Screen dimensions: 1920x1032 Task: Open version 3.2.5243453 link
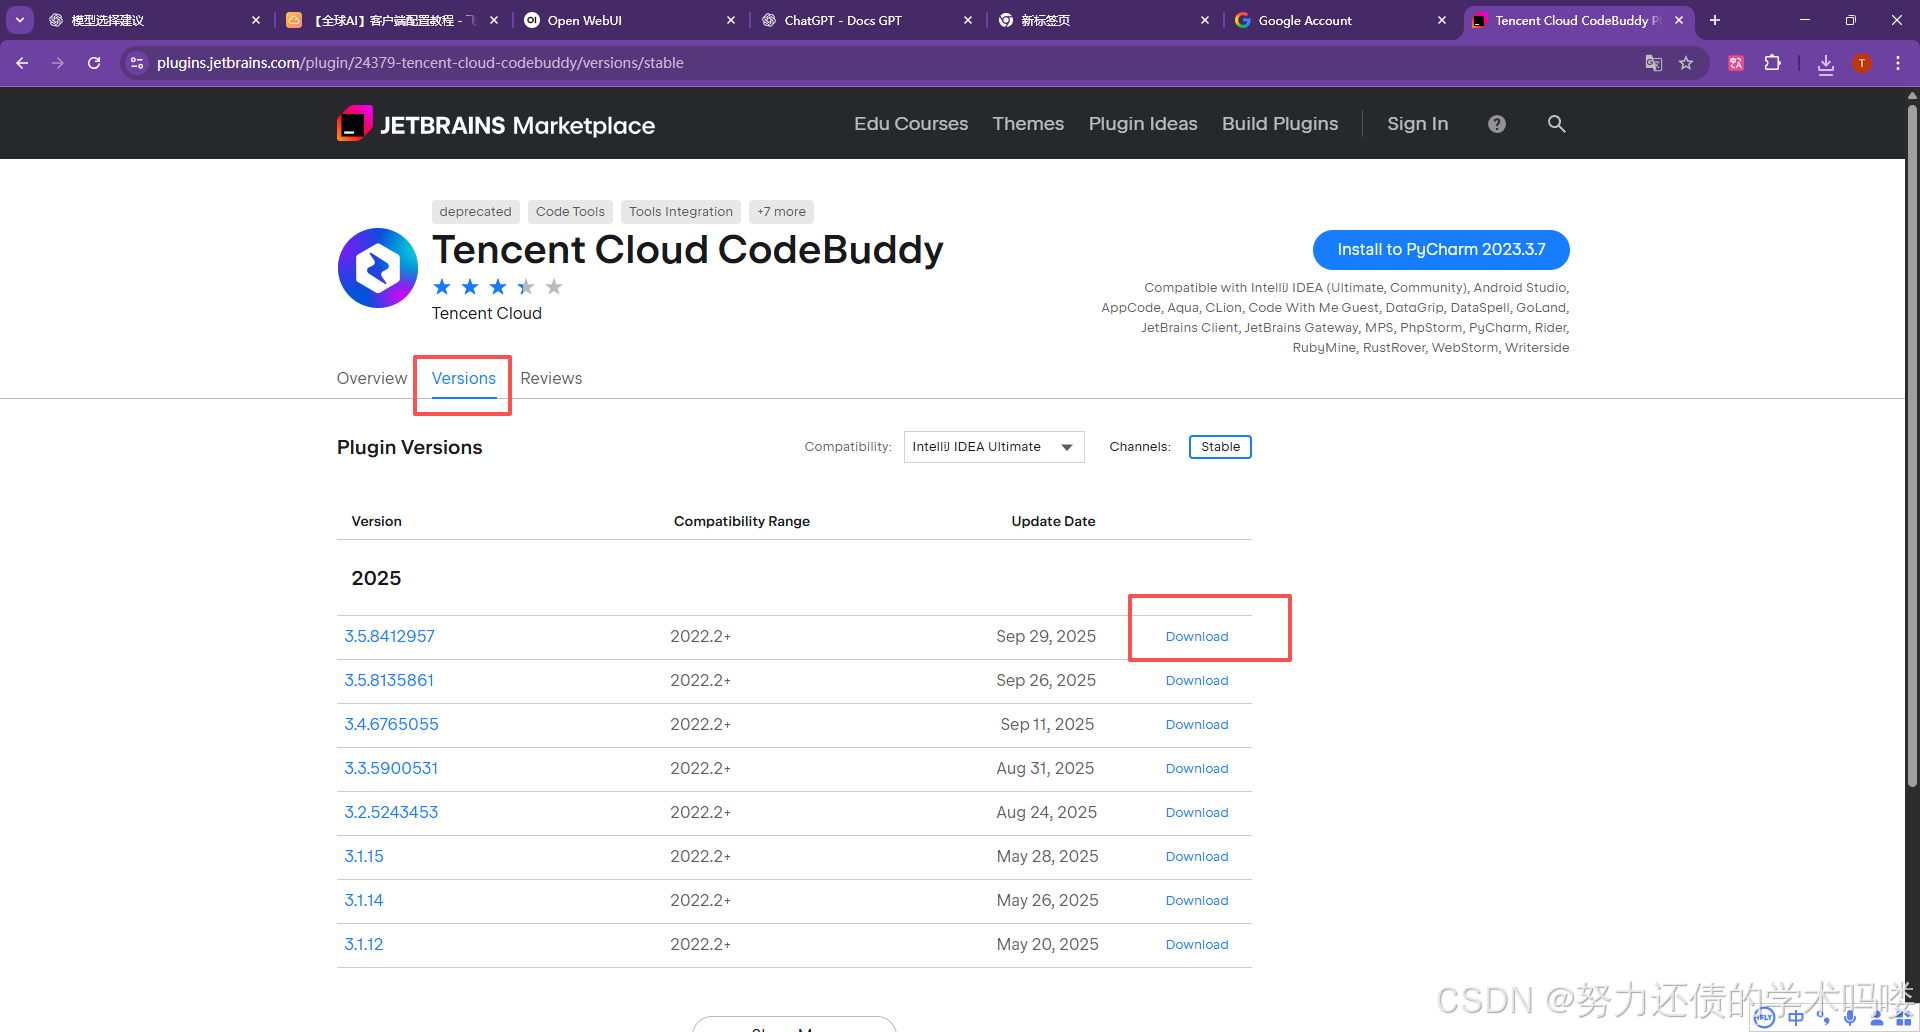click(391, 813)
